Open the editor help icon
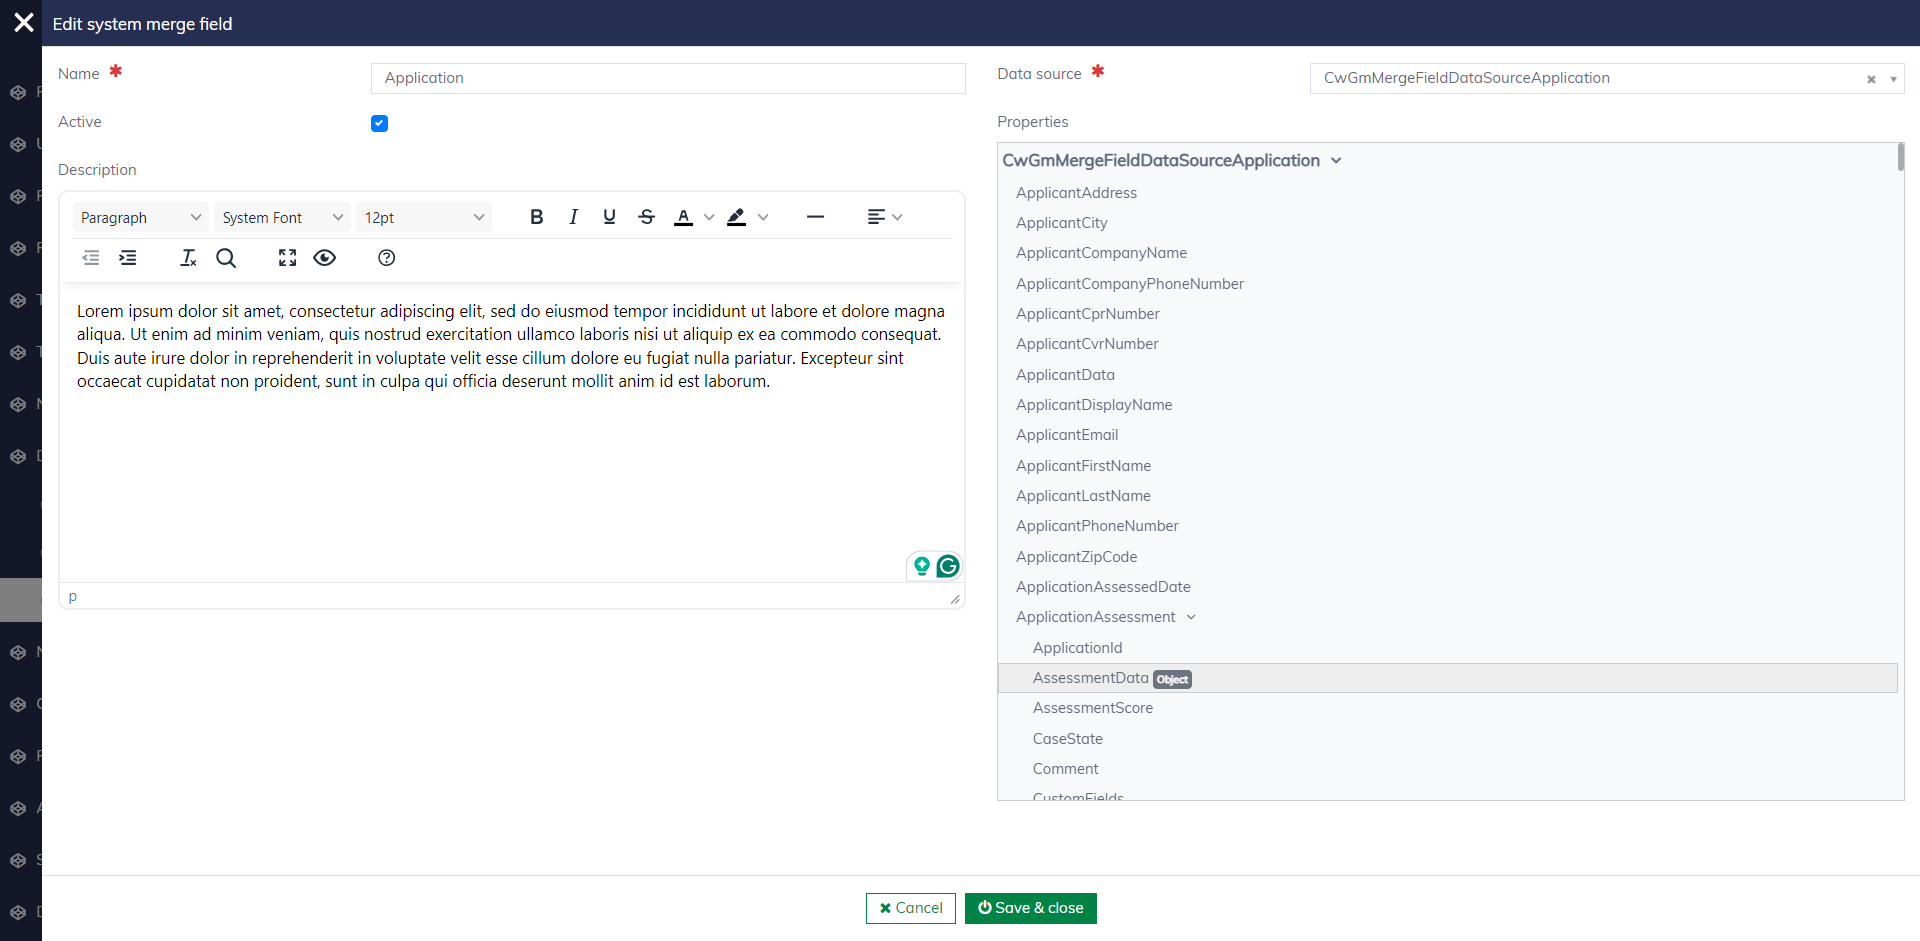 pyautogui.click(x=386, y=258)
